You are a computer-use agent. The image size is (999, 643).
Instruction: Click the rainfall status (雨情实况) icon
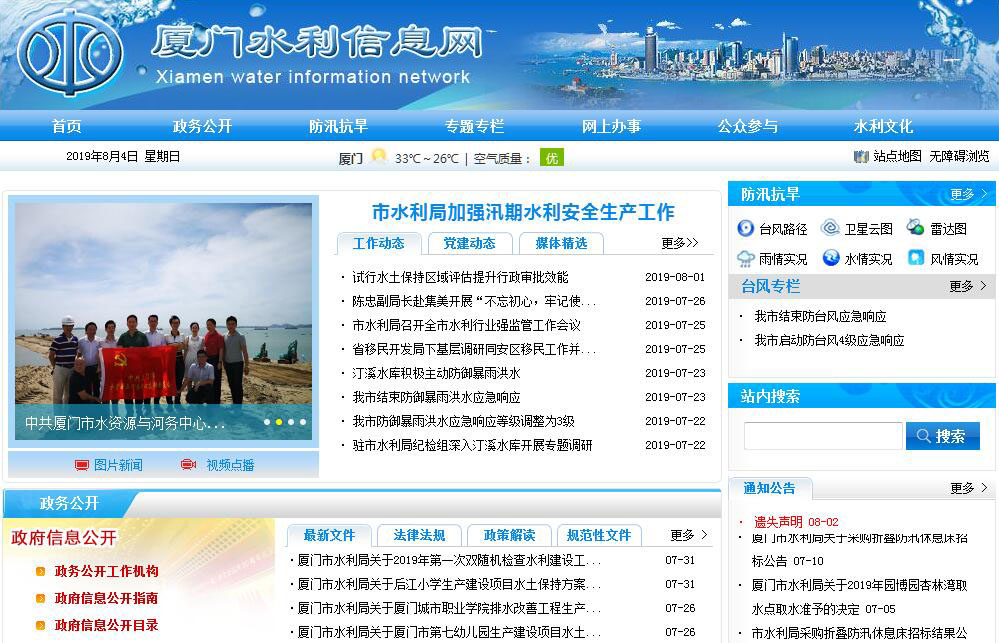coord(745,258)
